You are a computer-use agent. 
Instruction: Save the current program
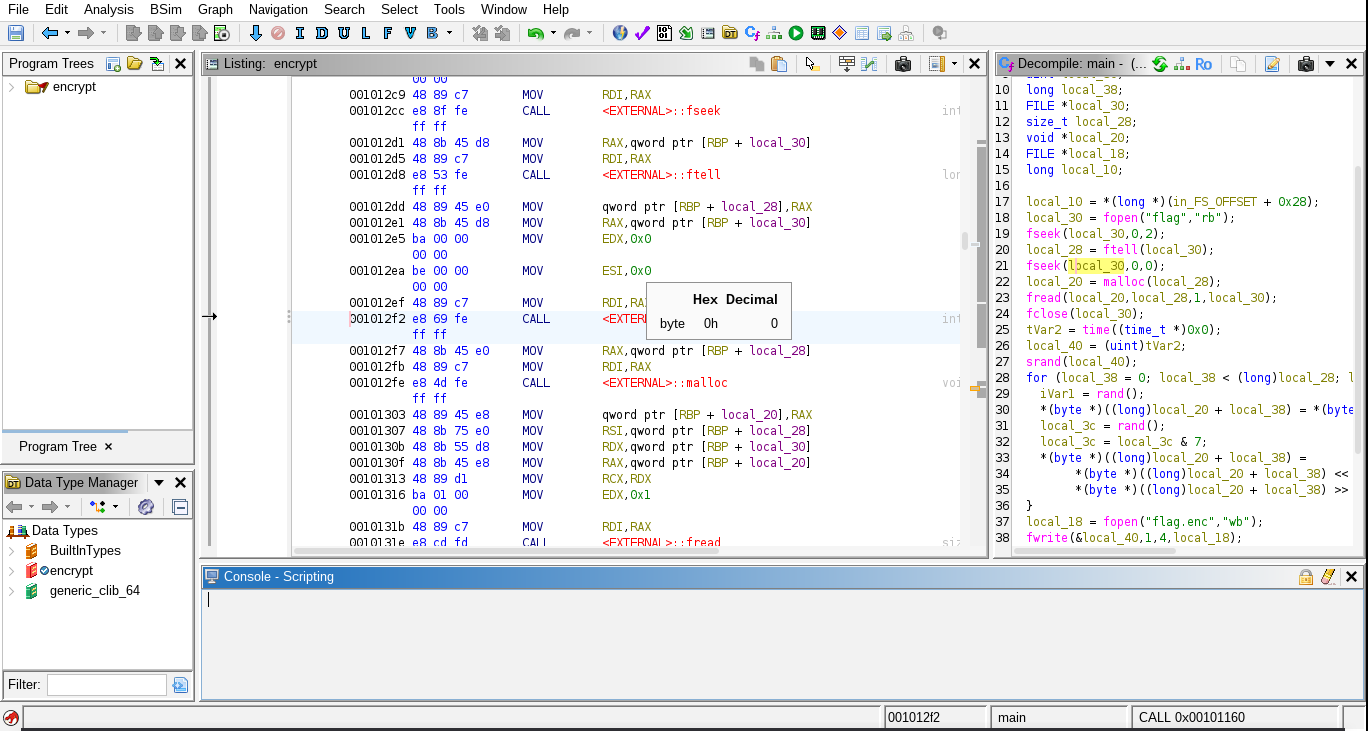[14, 33]
